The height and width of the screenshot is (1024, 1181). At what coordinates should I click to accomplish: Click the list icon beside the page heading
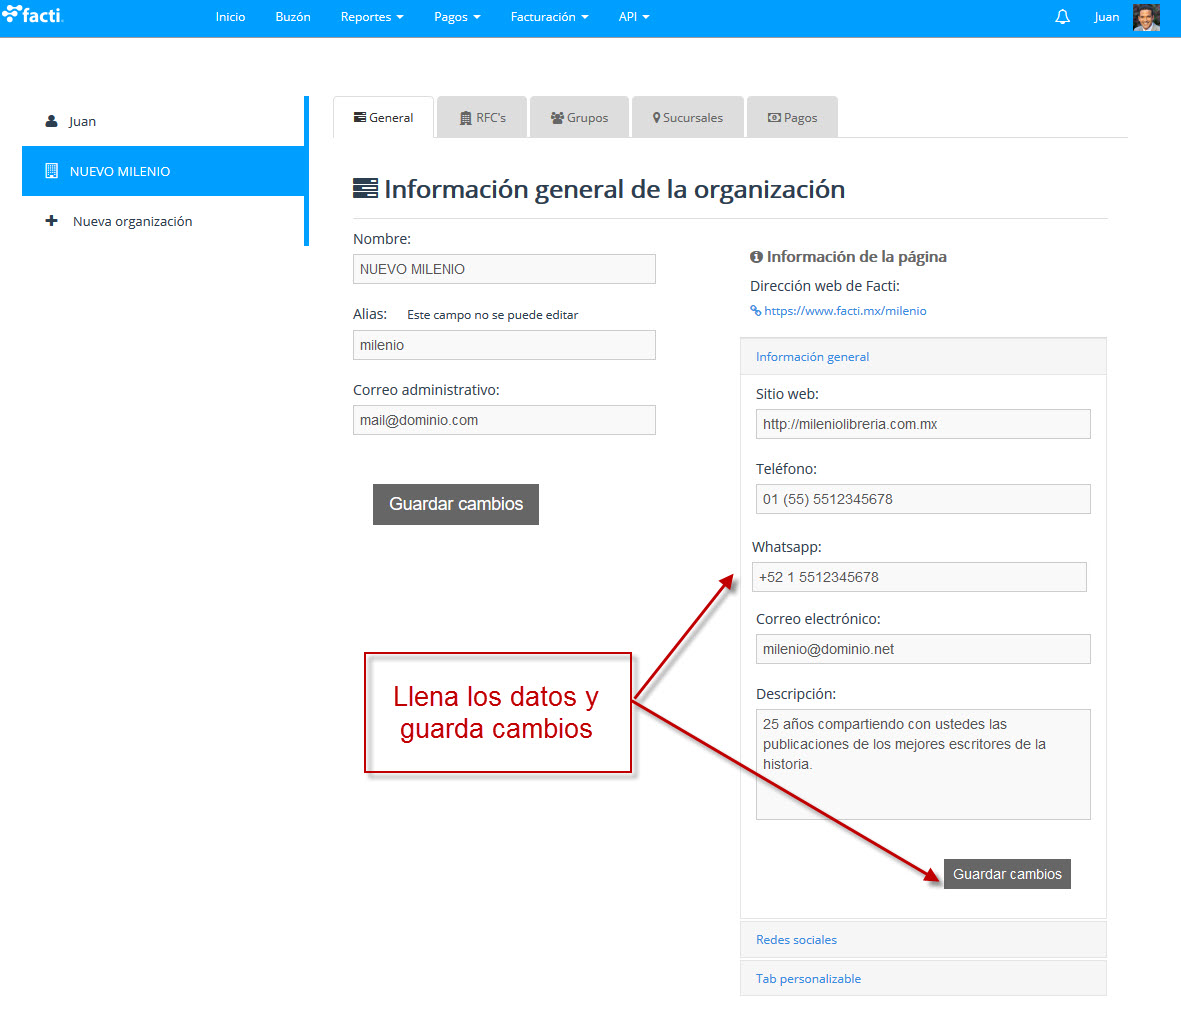(365, 188)
